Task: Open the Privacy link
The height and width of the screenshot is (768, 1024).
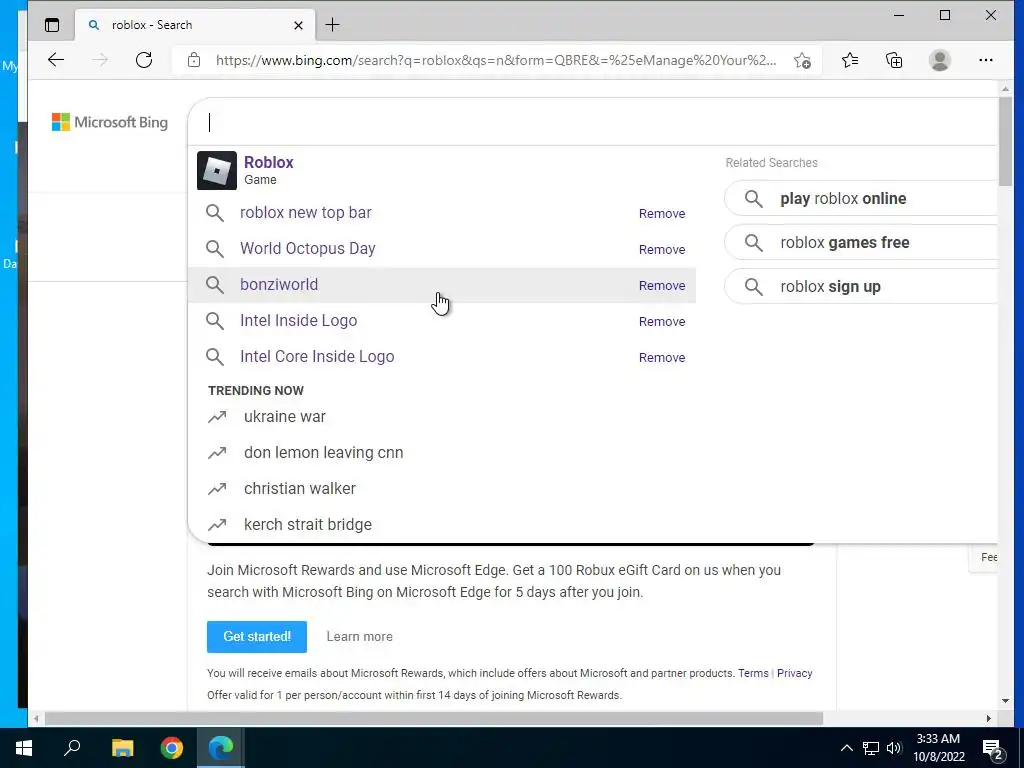Action: 794,673
